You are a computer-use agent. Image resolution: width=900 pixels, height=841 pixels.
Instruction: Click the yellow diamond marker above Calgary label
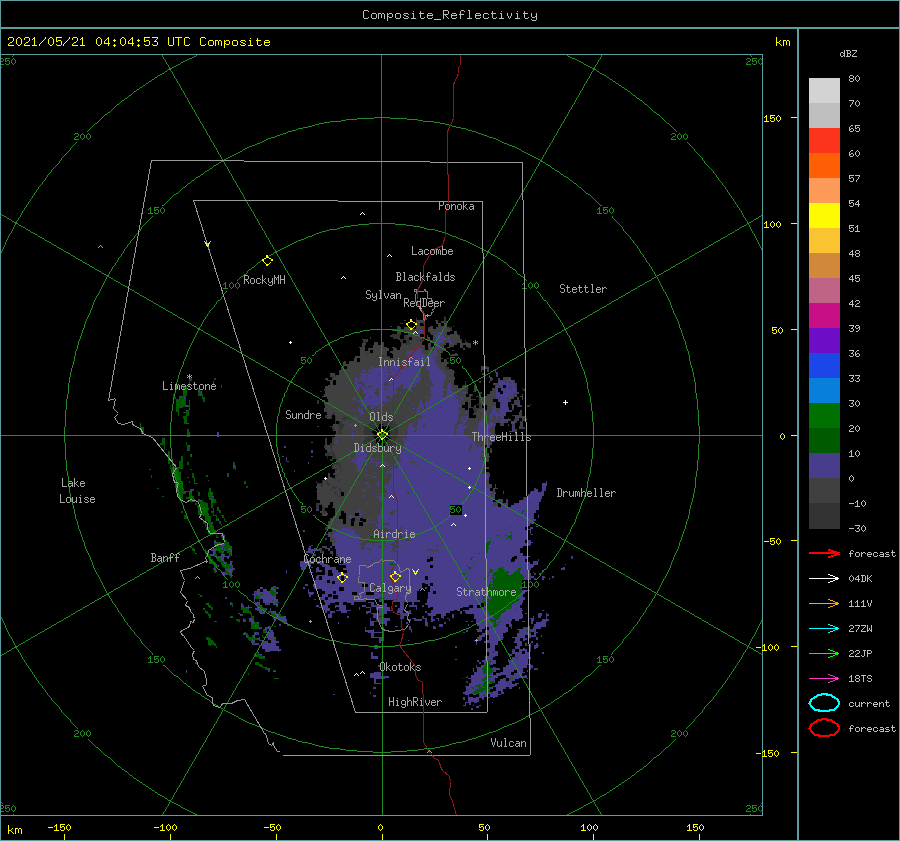click(x=395, y=576)
